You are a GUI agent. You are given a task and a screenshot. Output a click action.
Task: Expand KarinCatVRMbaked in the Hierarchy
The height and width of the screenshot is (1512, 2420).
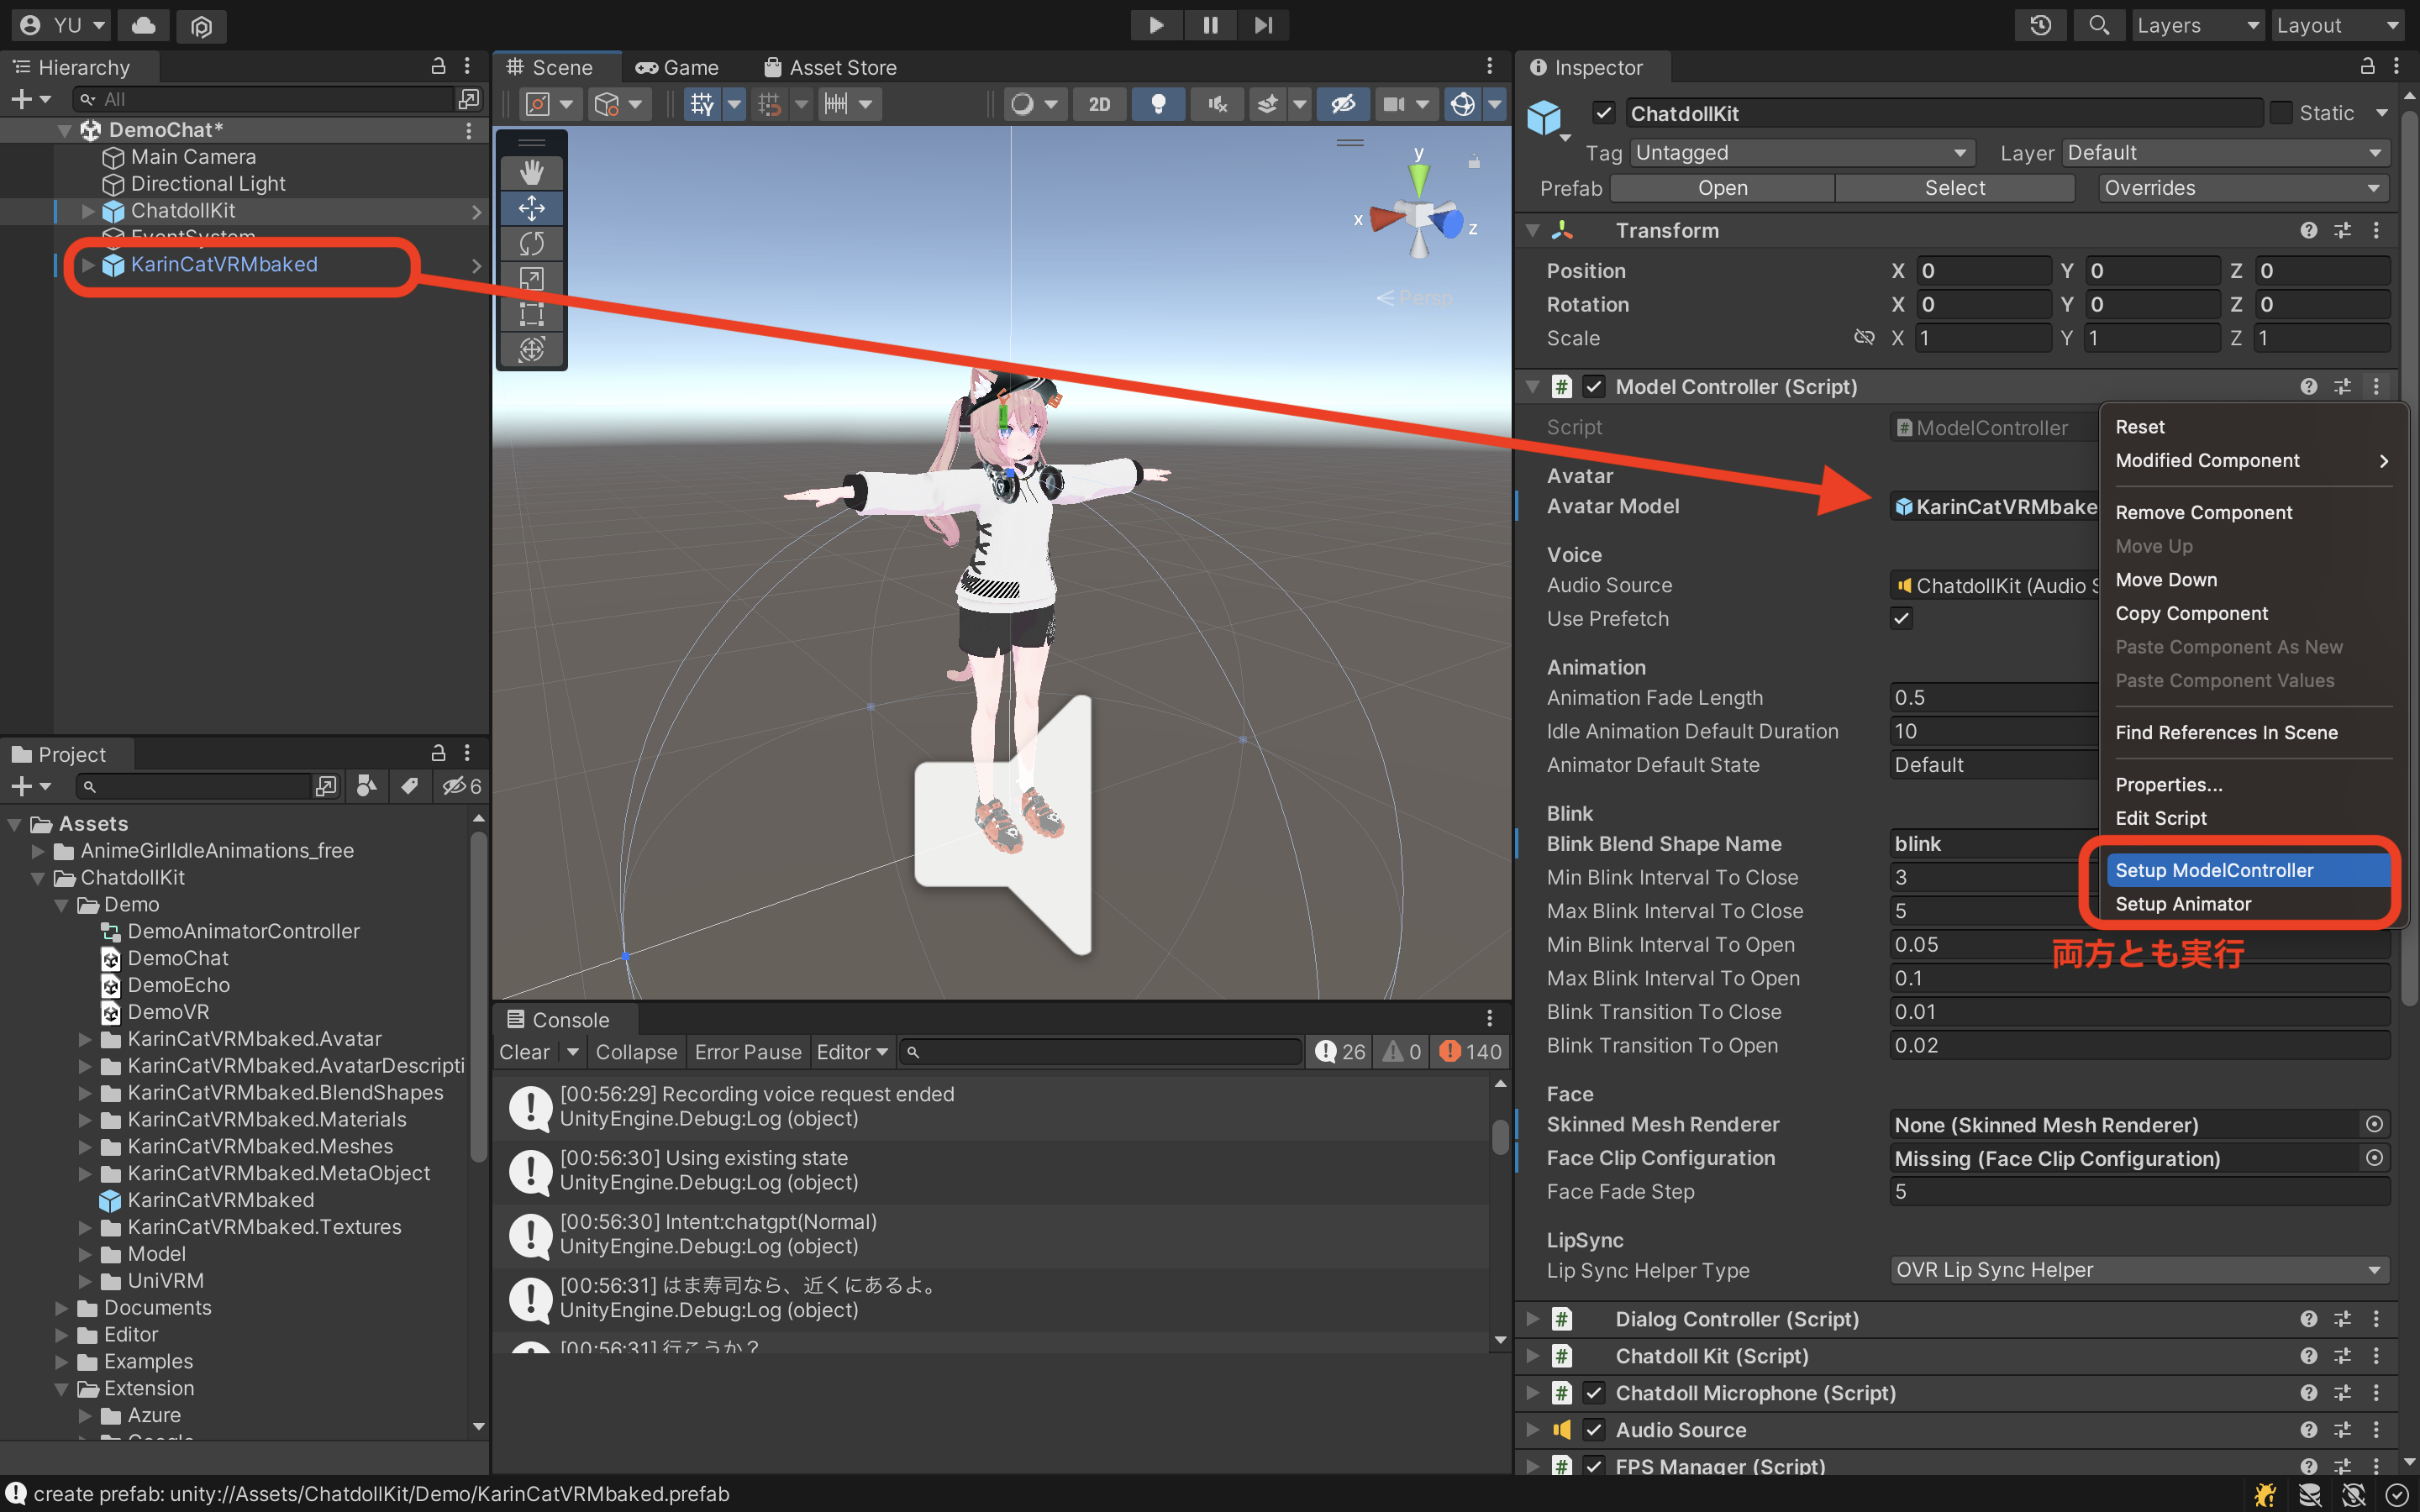pos(87,265)
